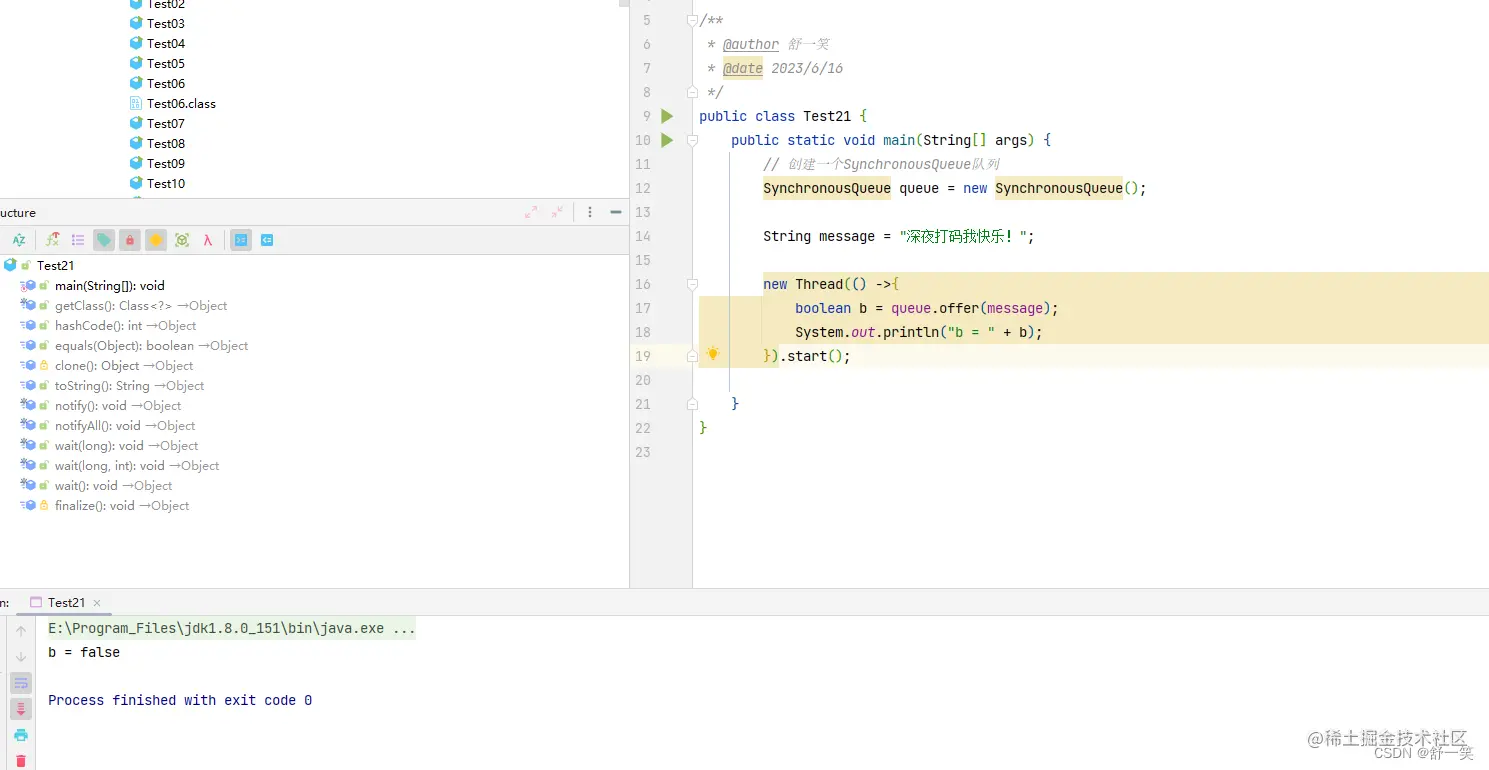The height and width of the screenshot is (770, 1489).
Task: Click the @date tag in Javadoc
Action: tap(743, 68)
